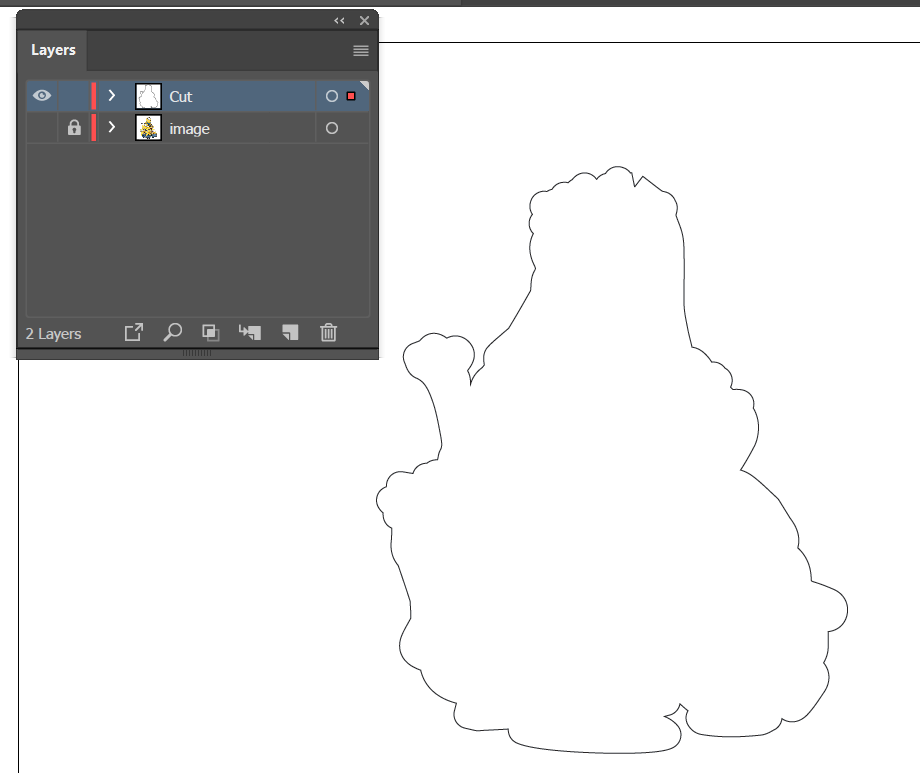Screen dimensions: 920x773
Task: Click the target circle for the image layer
Action: [331, 128]
